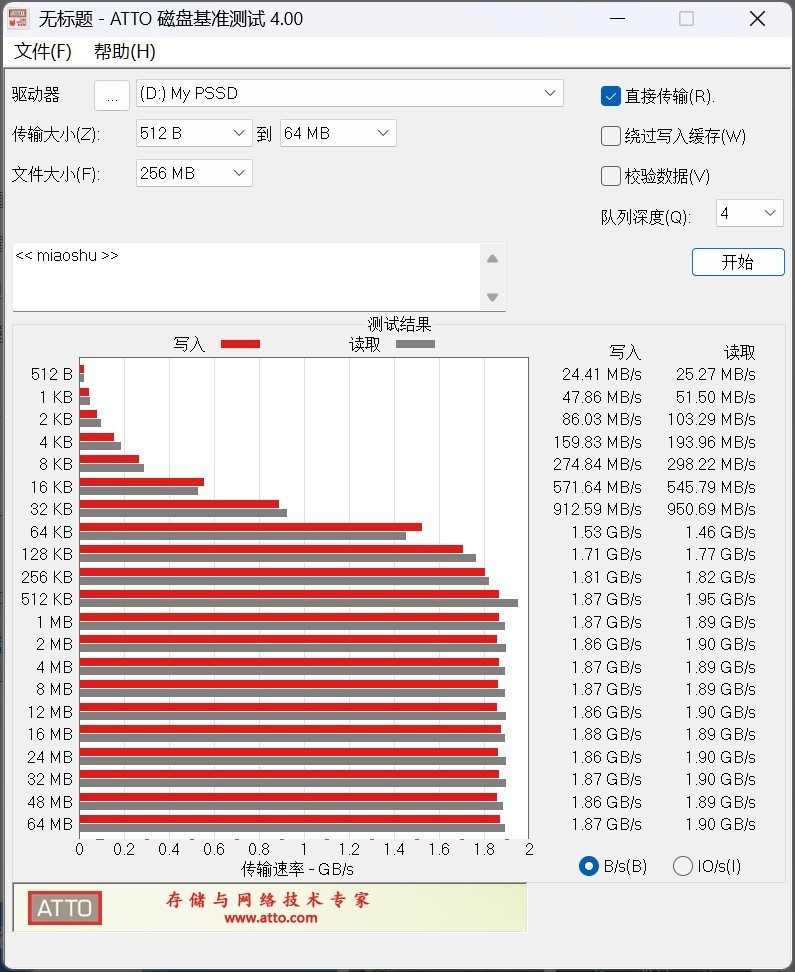Viewport: 795px width, 972px height.
Task: Click the 1.71 GB/s write value
Action: tap(606, 554)
